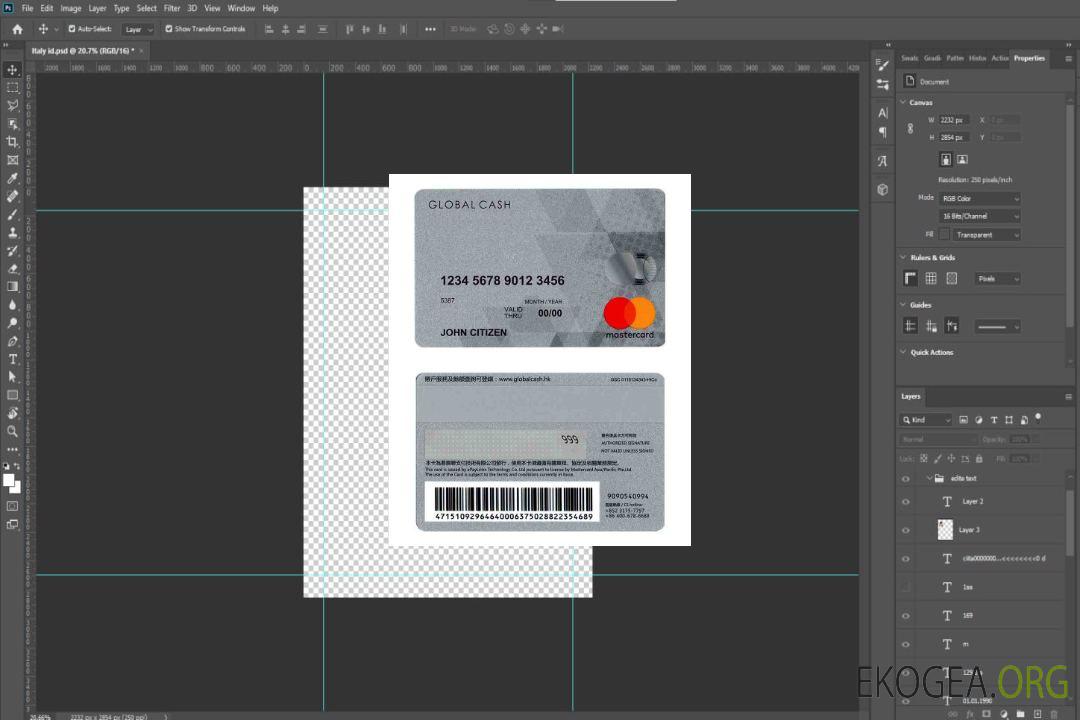1080x720 pixels.
Task: Open the guide line style dropdown
Action: point(997,327)
